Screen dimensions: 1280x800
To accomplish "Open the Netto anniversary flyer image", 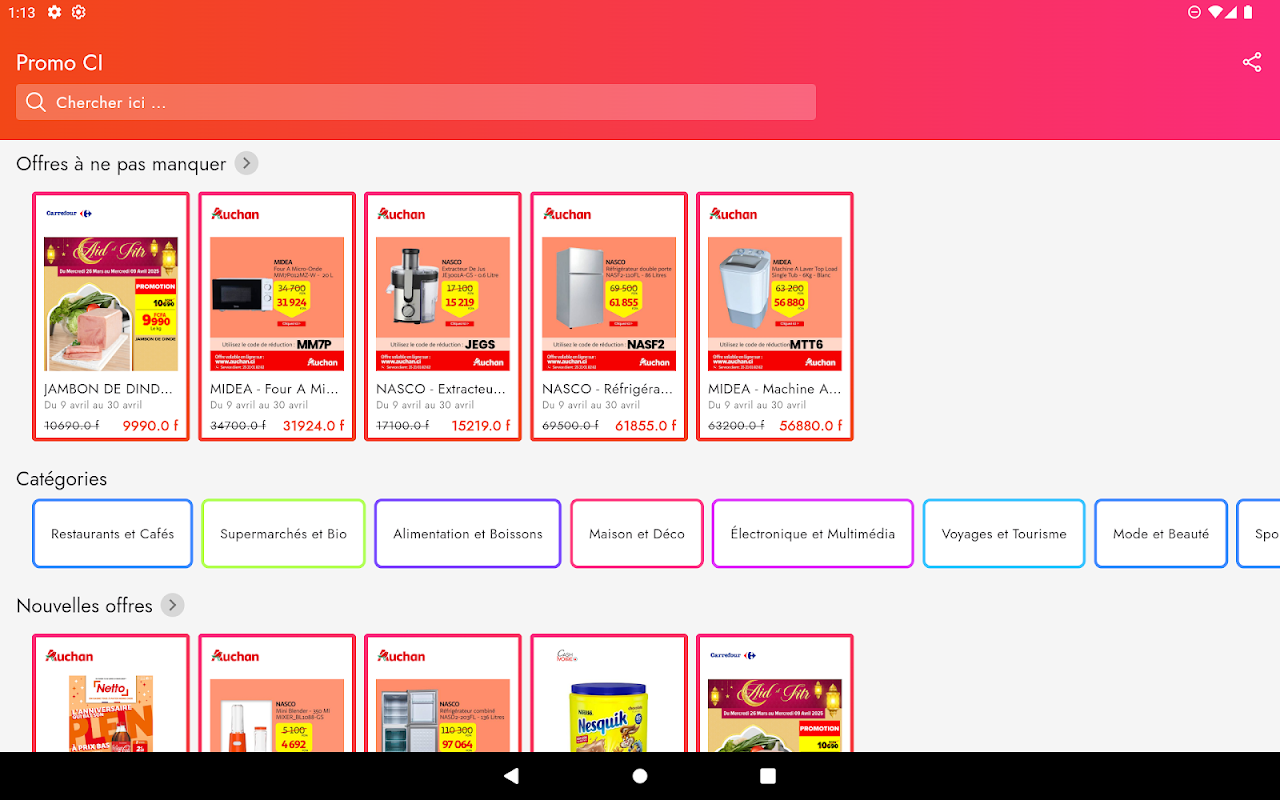I will pos(111,715).
